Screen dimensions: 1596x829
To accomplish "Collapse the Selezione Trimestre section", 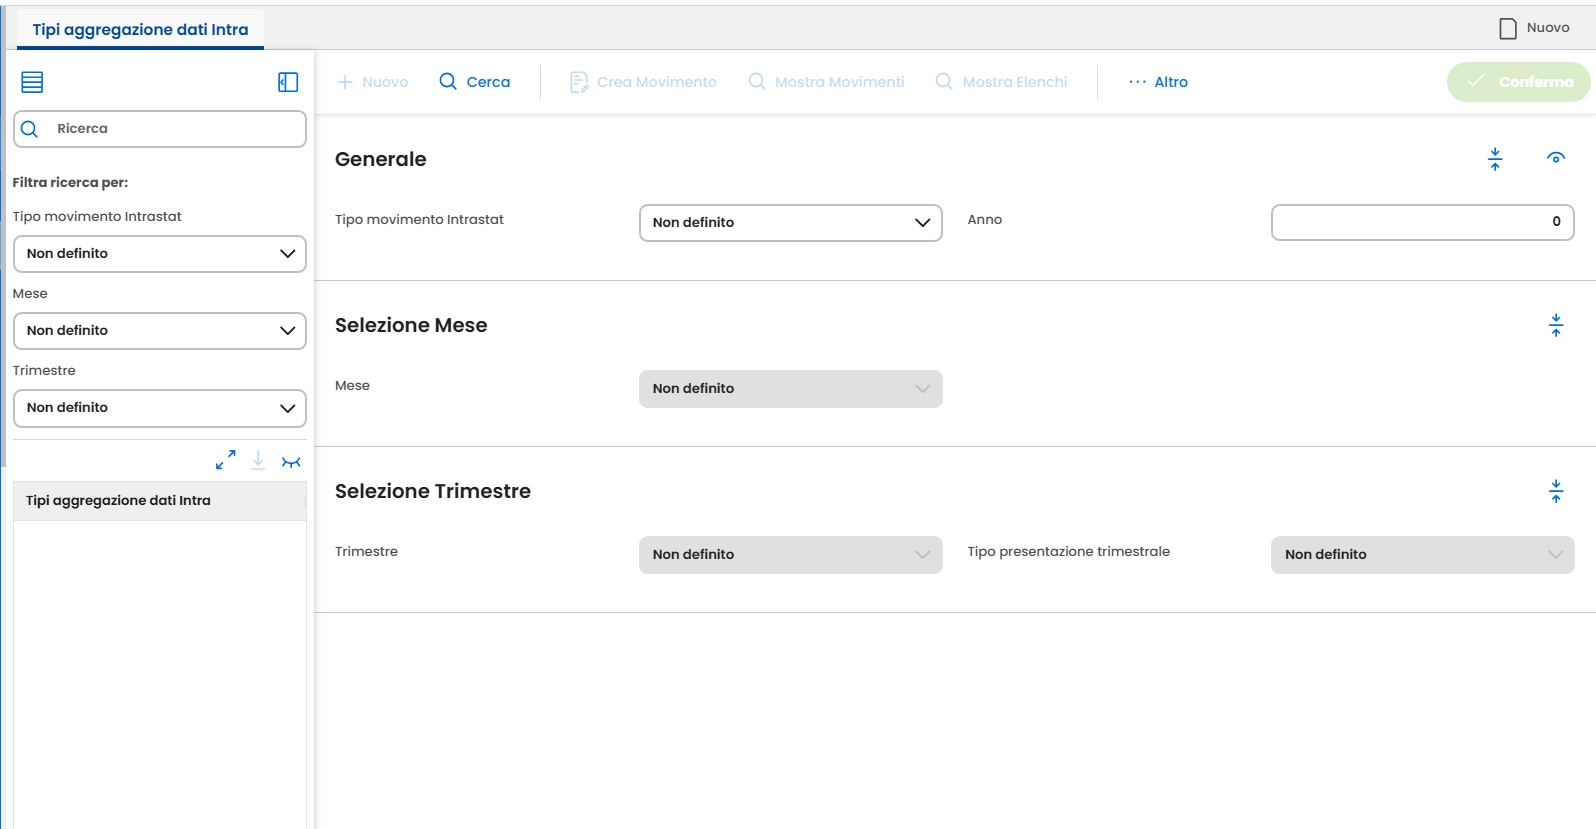I will (x=1556, y=491).
